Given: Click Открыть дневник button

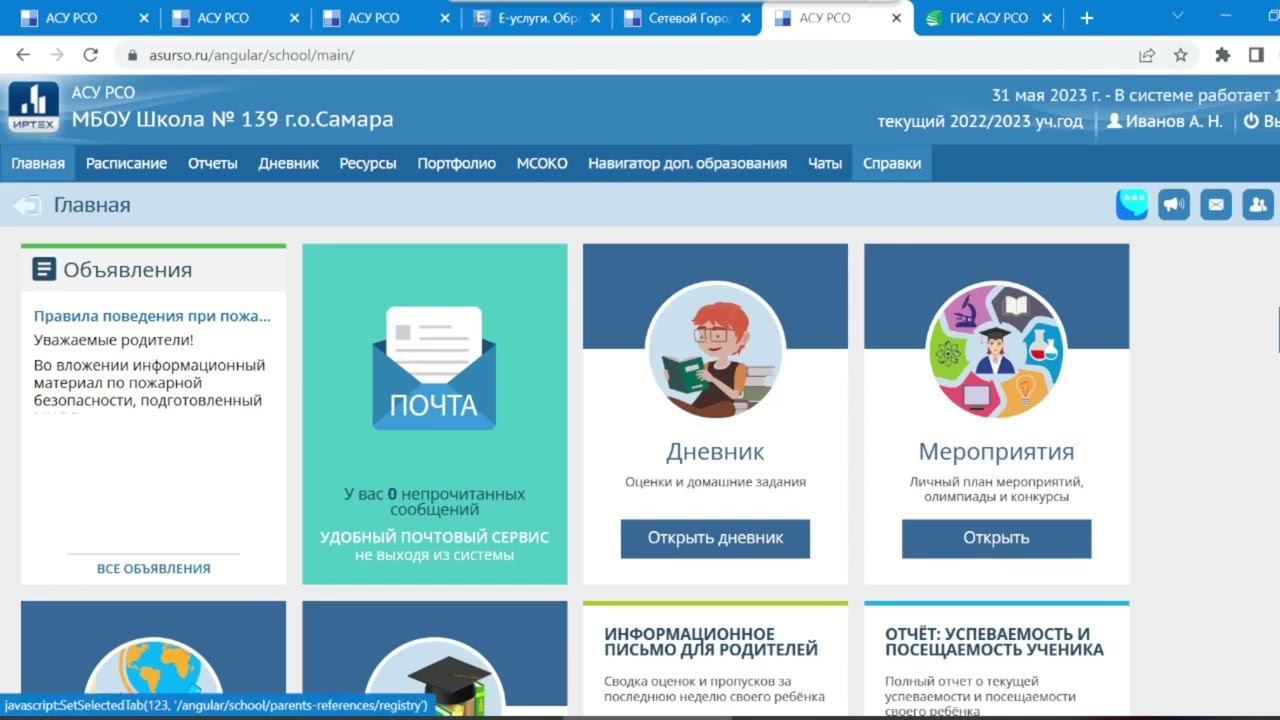Looking at the screenshot, I should (715, 538).
